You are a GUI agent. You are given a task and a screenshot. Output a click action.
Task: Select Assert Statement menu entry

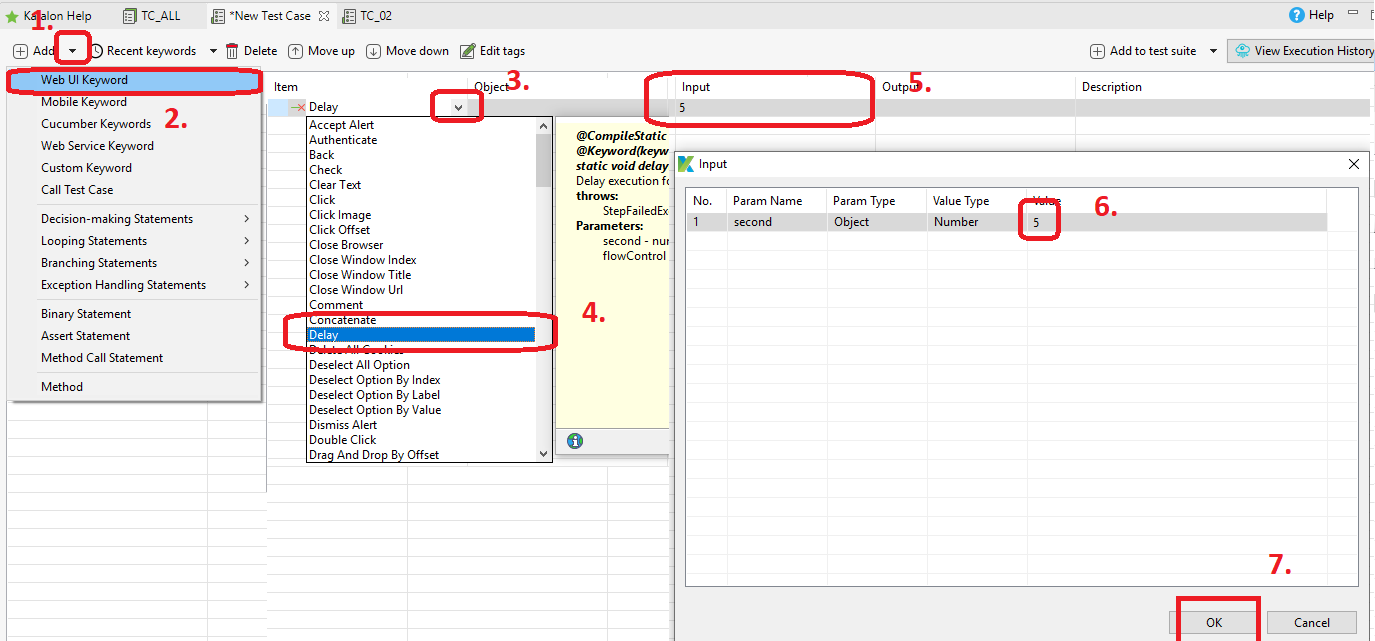135,336
